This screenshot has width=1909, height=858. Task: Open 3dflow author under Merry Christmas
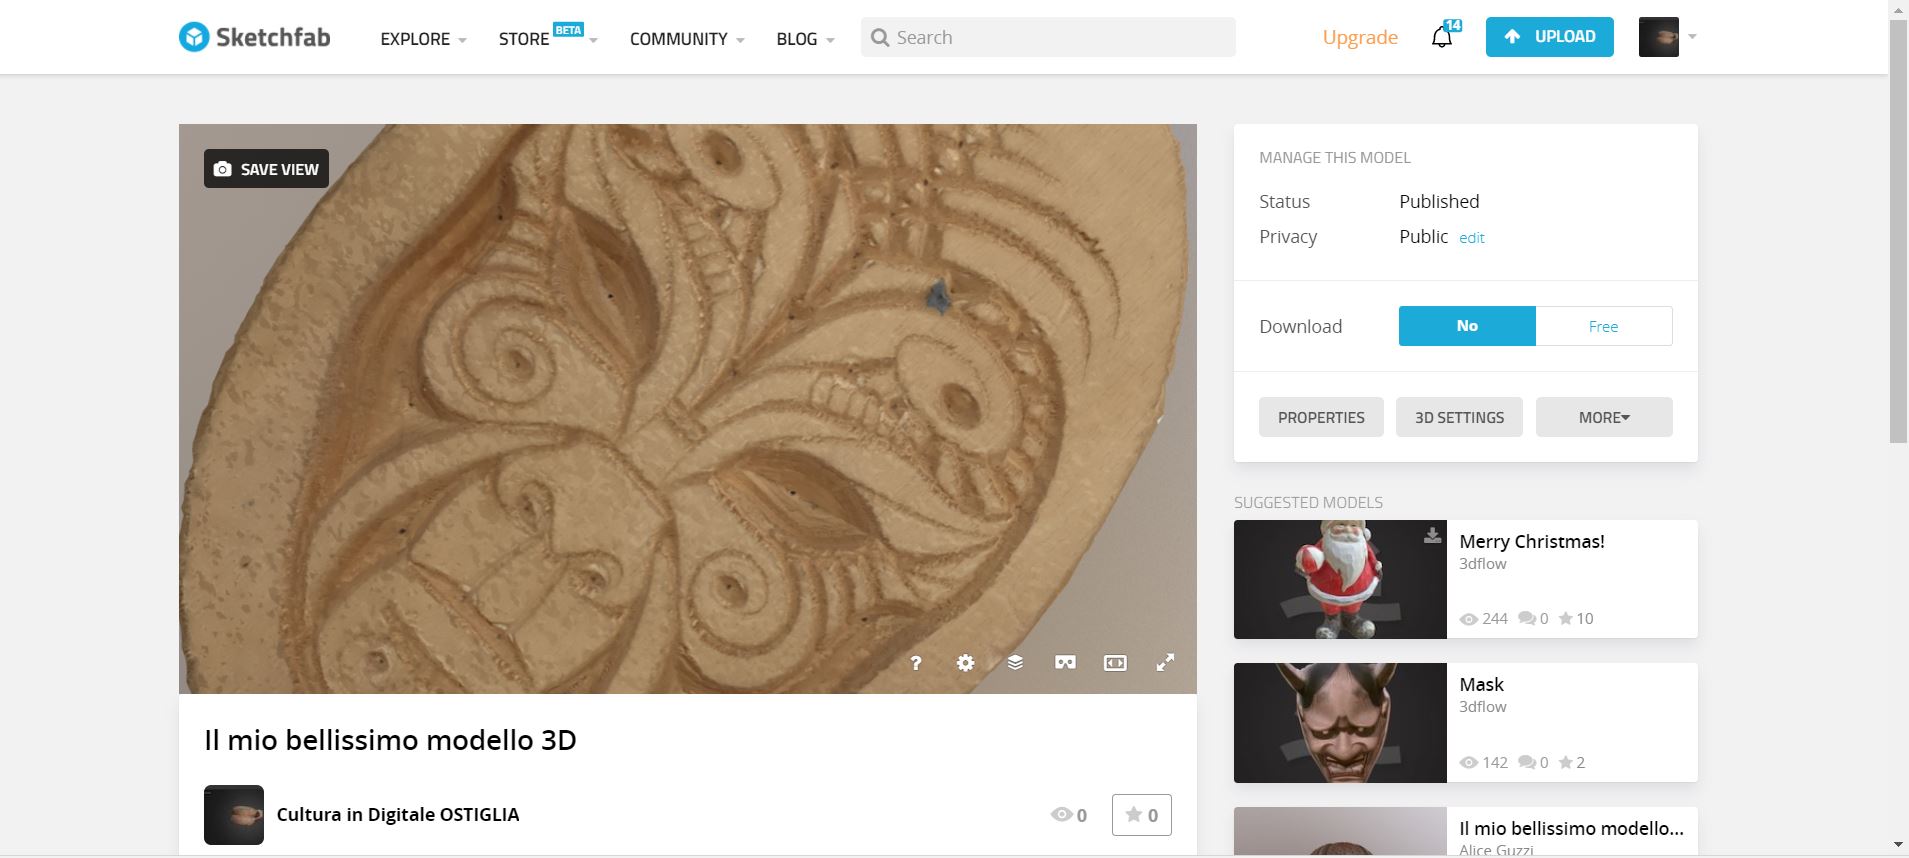(1483, 564)
